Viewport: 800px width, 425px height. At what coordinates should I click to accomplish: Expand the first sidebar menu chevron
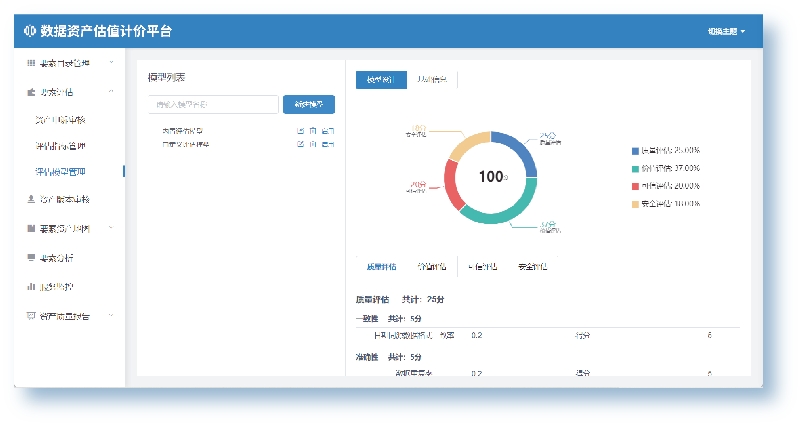coord(111,63)
